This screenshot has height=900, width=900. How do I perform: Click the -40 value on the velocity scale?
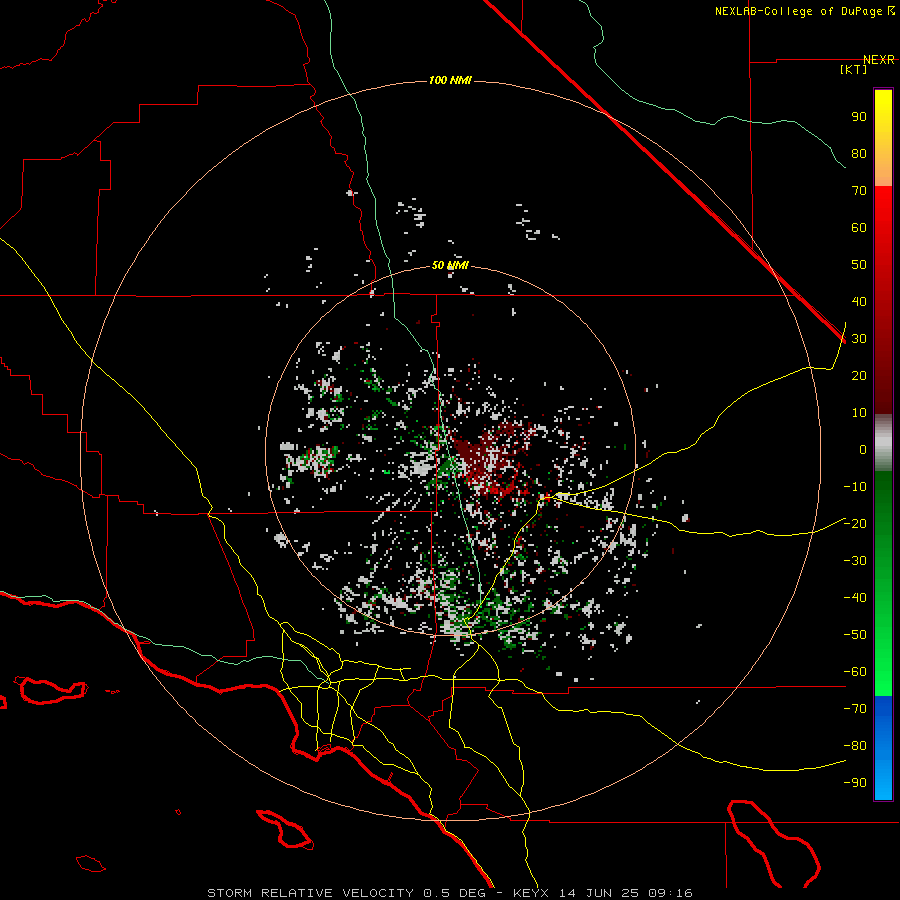(x=855, y=598)
